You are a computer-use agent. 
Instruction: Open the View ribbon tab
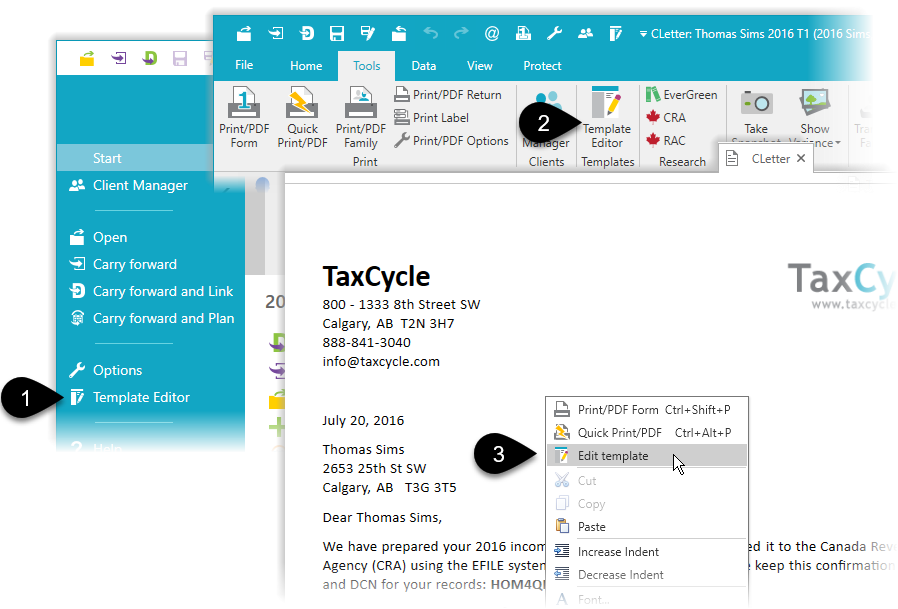(x=479, y=66)
